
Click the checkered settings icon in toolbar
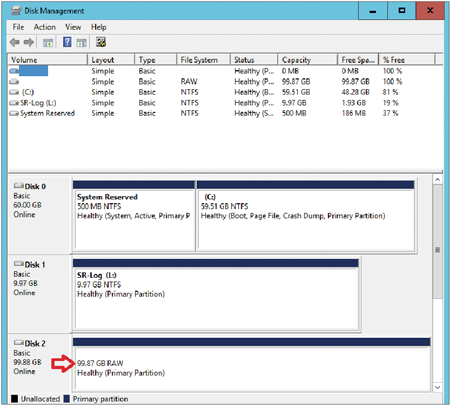coord(101,42)
